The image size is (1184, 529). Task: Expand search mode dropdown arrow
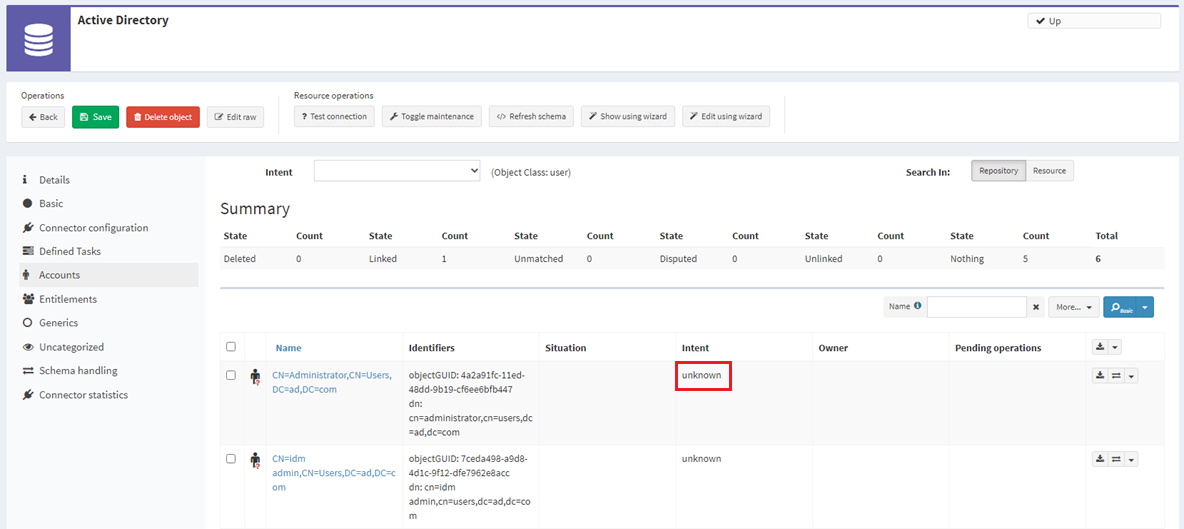tap(1145, 307)
